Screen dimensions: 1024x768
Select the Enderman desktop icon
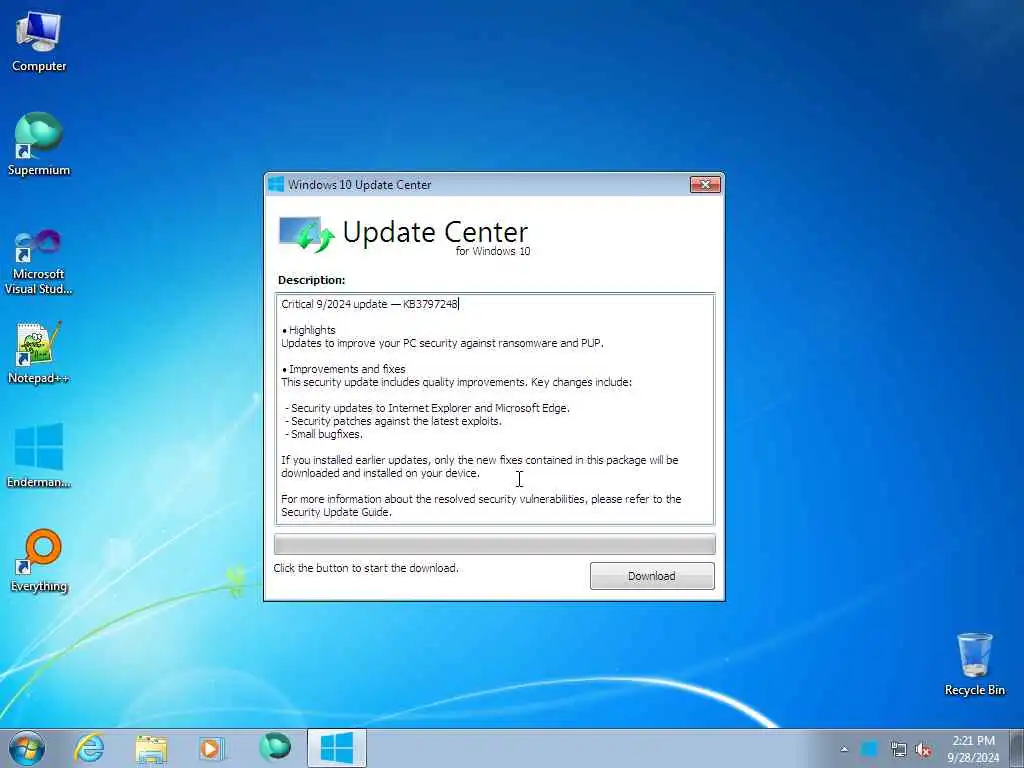click(39, 456)
